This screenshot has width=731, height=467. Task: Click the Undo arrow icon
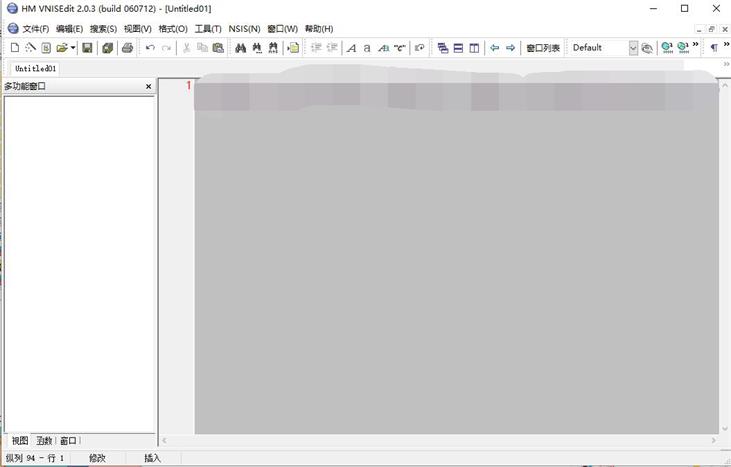click(x=150, y=48)
